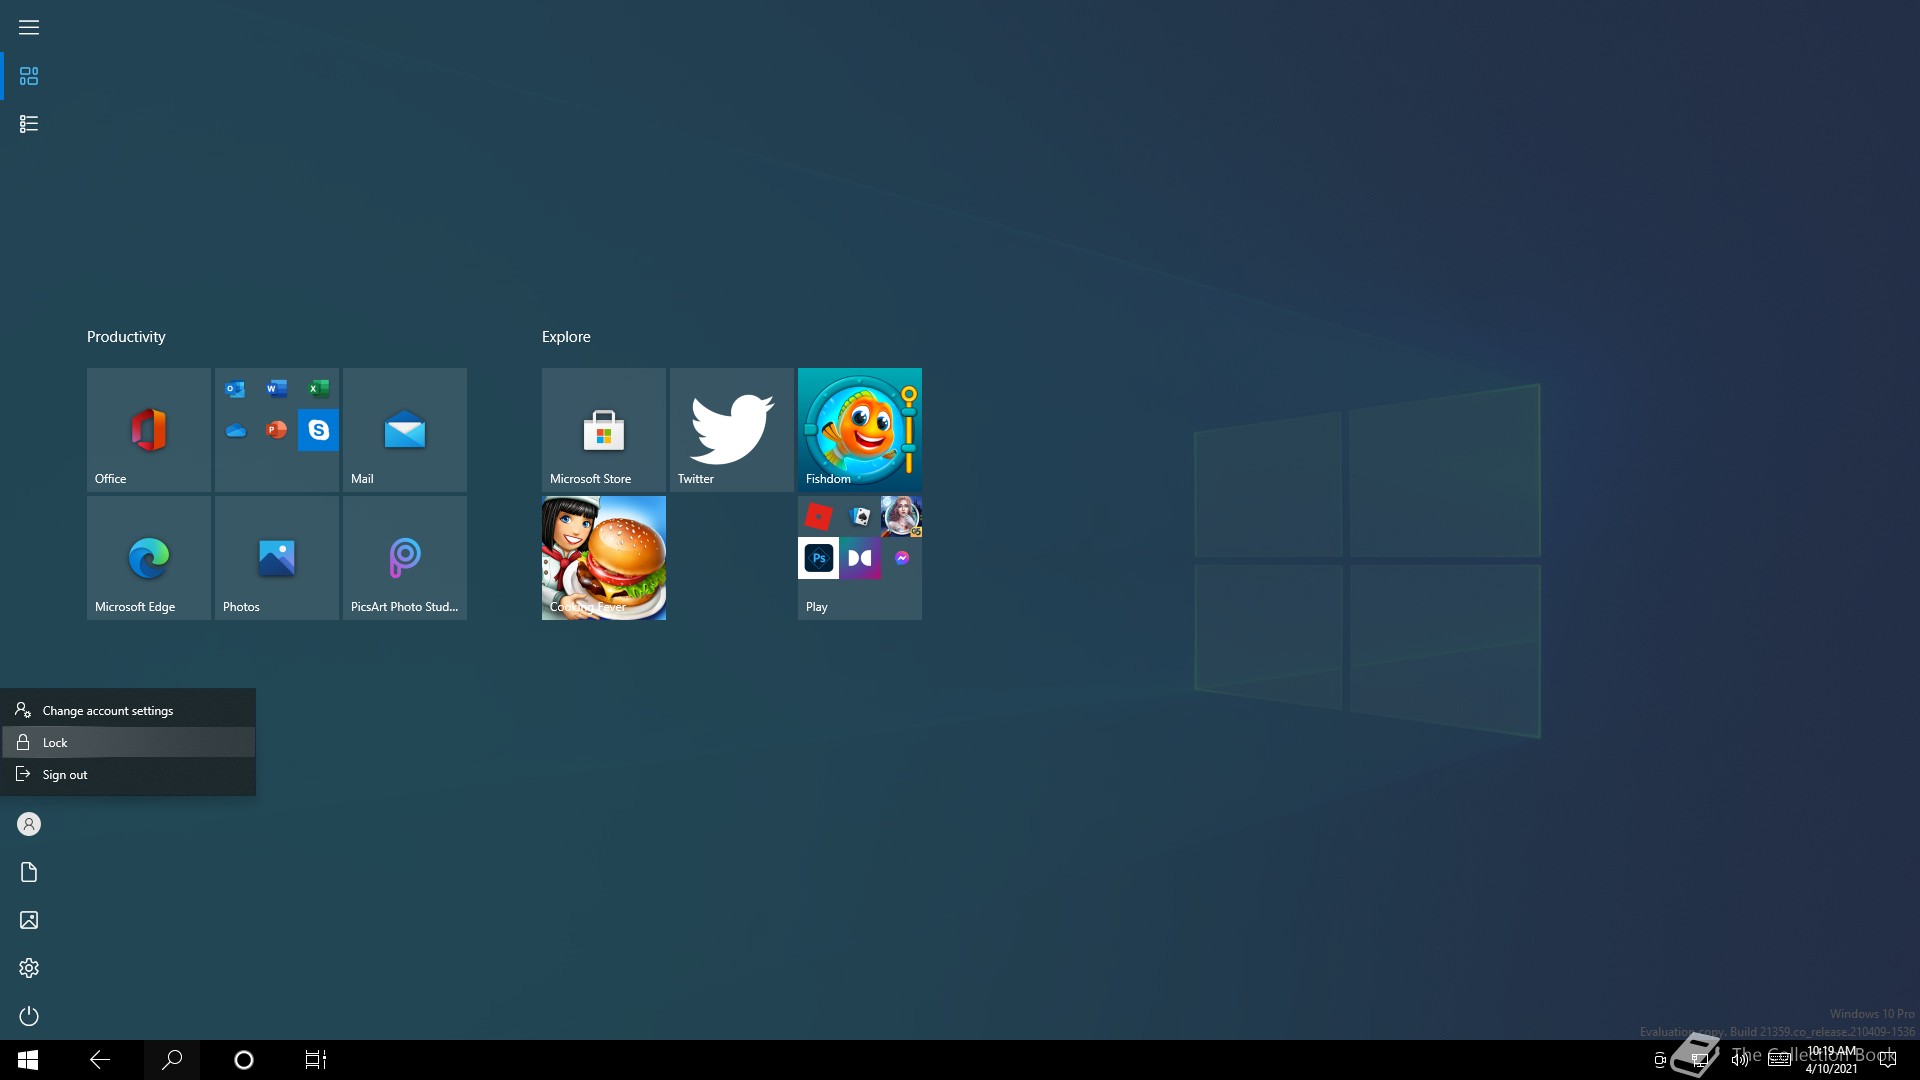The height and width of the screenshot is (1080, 1920).
Task: Expand the Start hamburger menu
Action: point(29,28)
